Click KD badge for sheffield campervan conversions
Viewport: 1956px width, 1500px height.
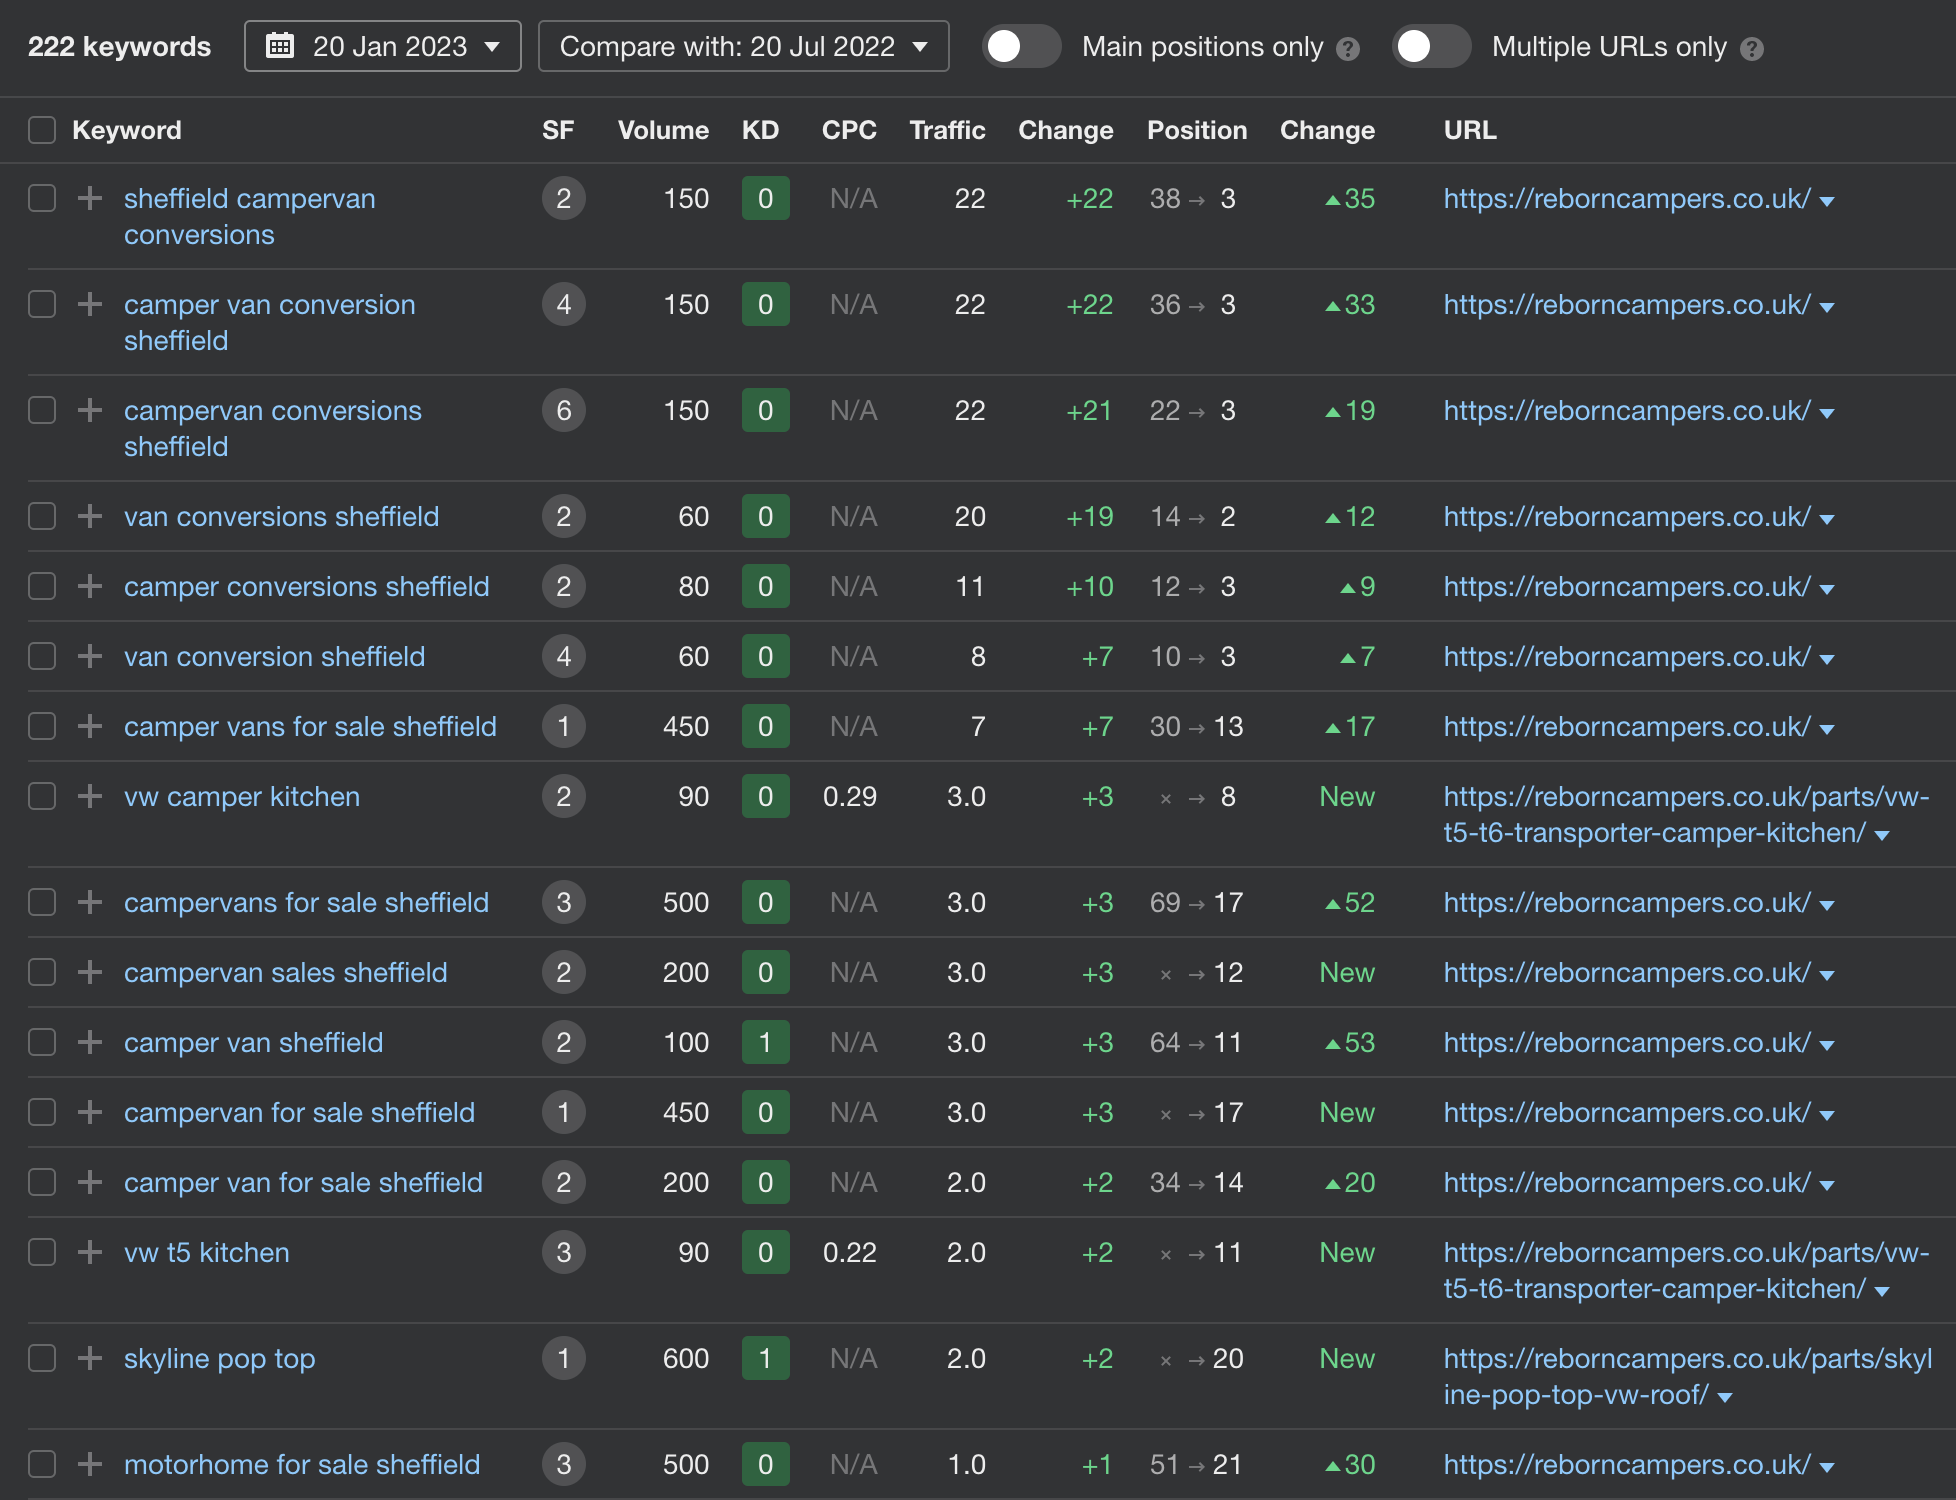[x=765, y=198]
